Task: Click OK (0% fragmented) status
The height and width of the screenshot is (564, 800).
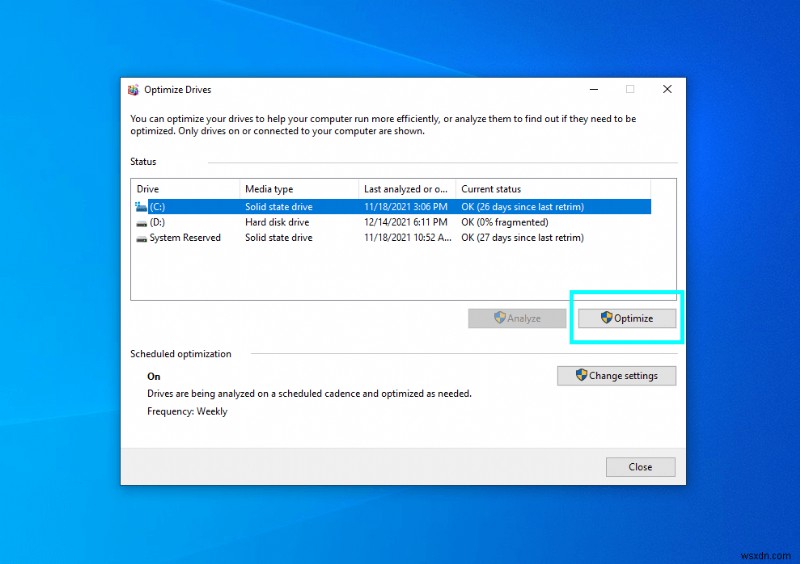Action: [x=505, y=223]
